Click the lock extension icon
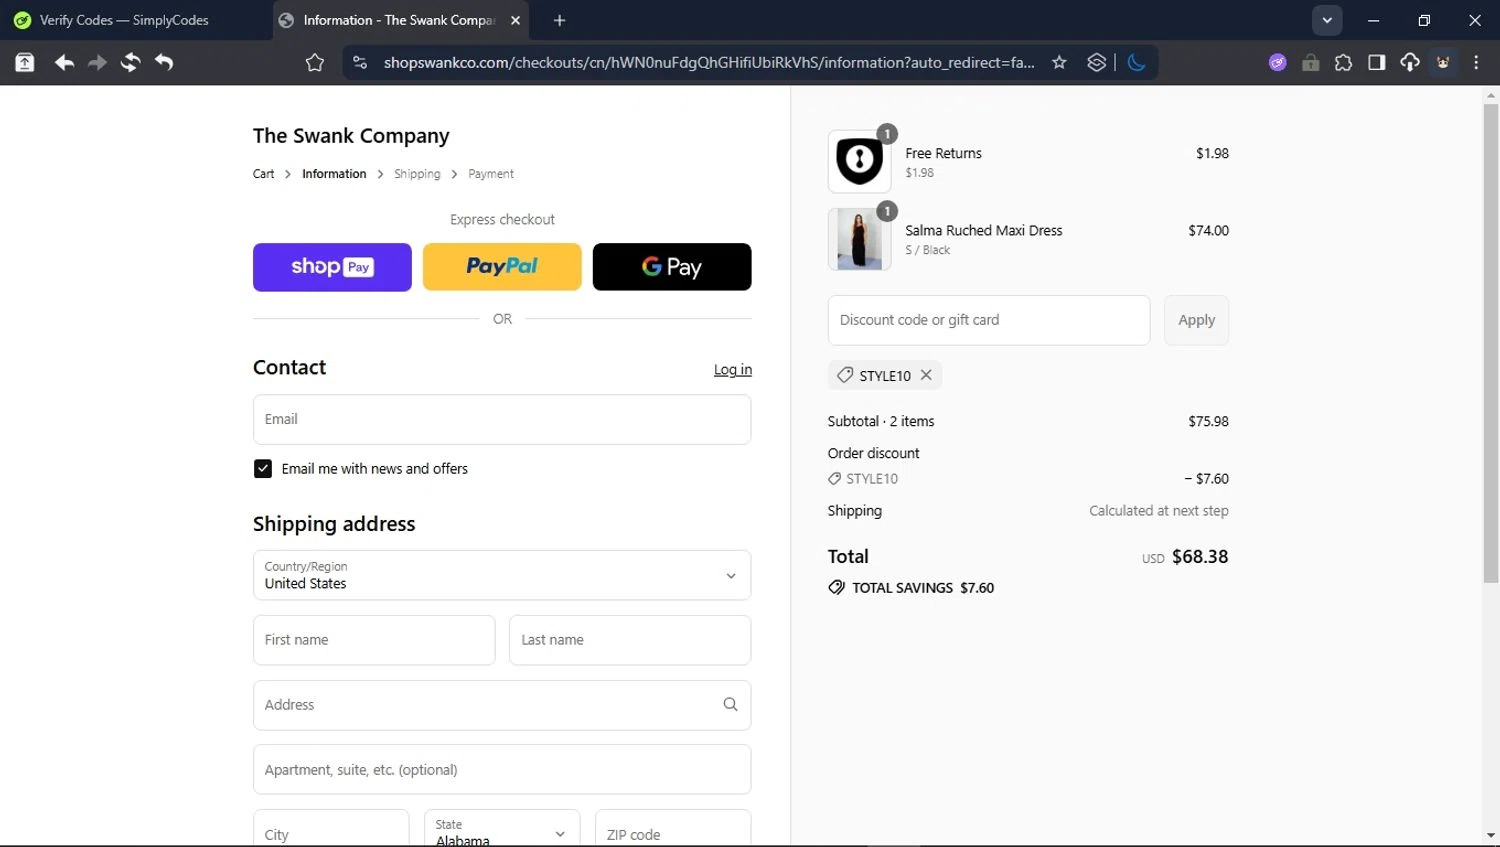1500x847 pixels. coord(1310,62)
